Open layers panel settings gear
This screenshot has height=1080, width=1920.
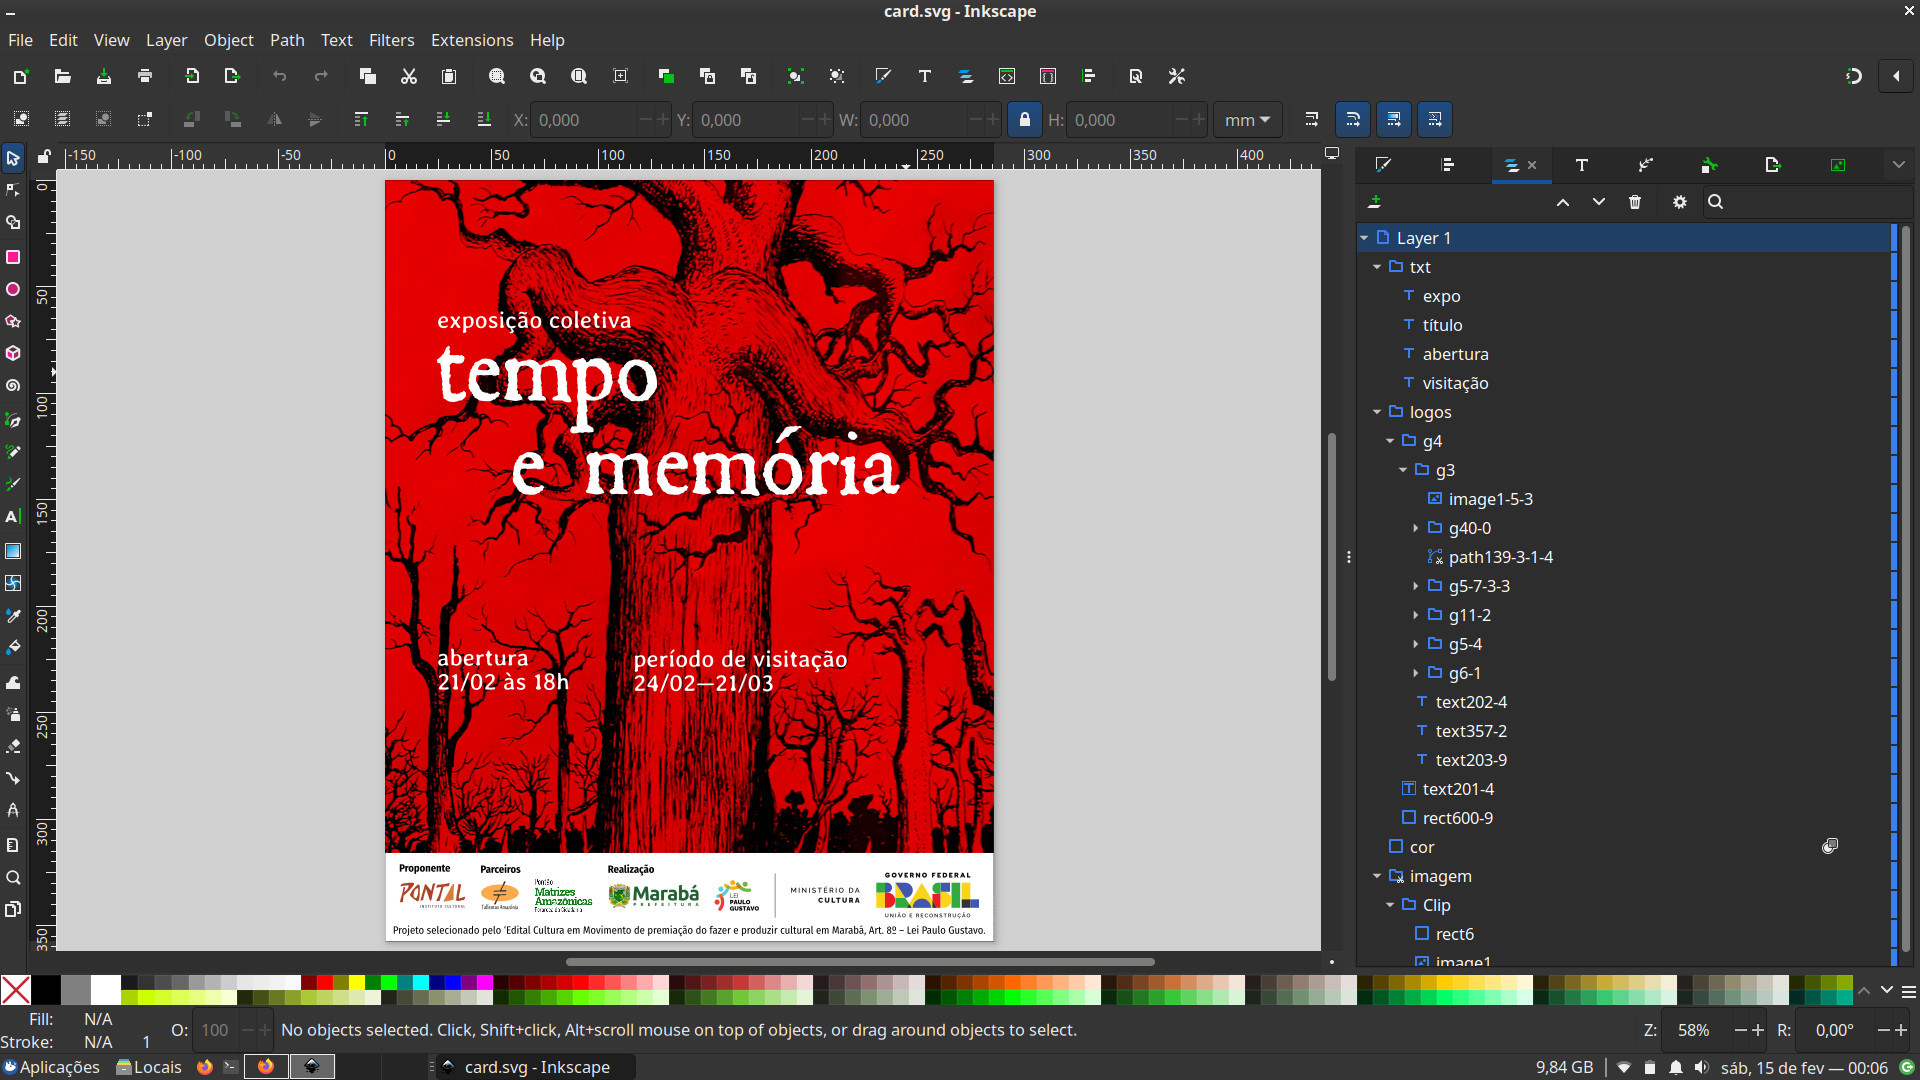[x=1680, y=202]
